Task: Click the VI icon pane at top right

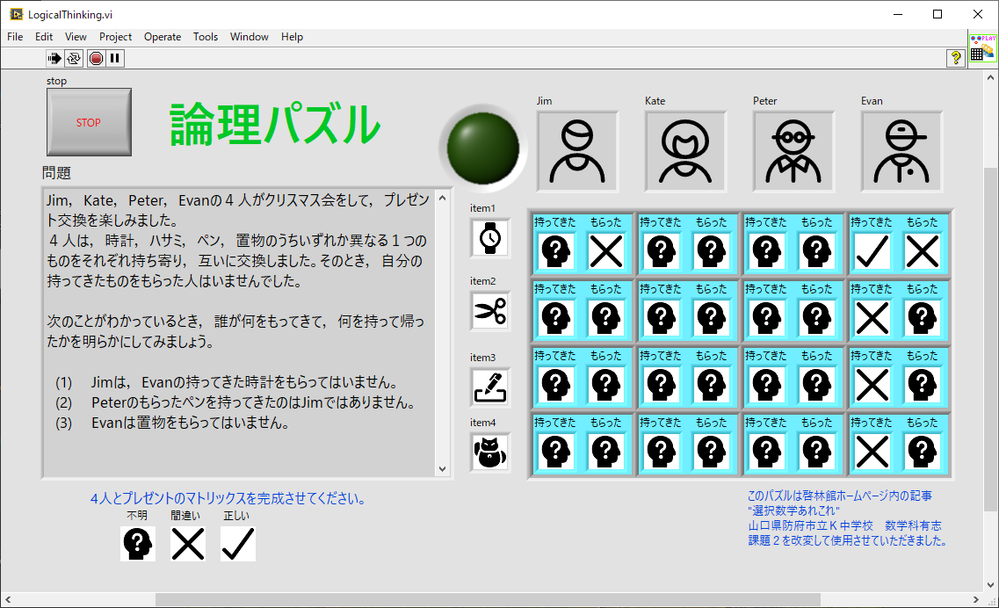Action: (x=982, y=48)
